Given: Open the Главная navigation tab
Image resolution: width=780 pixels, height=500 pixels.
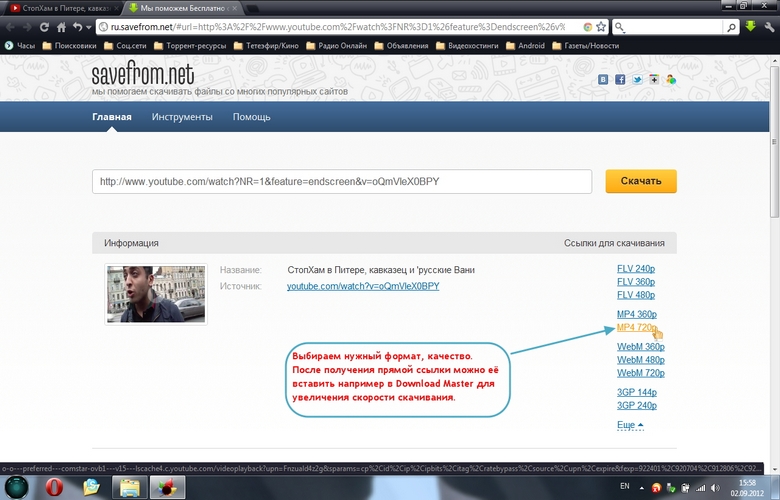Looking at the screenshot, I should pos(112,117).
